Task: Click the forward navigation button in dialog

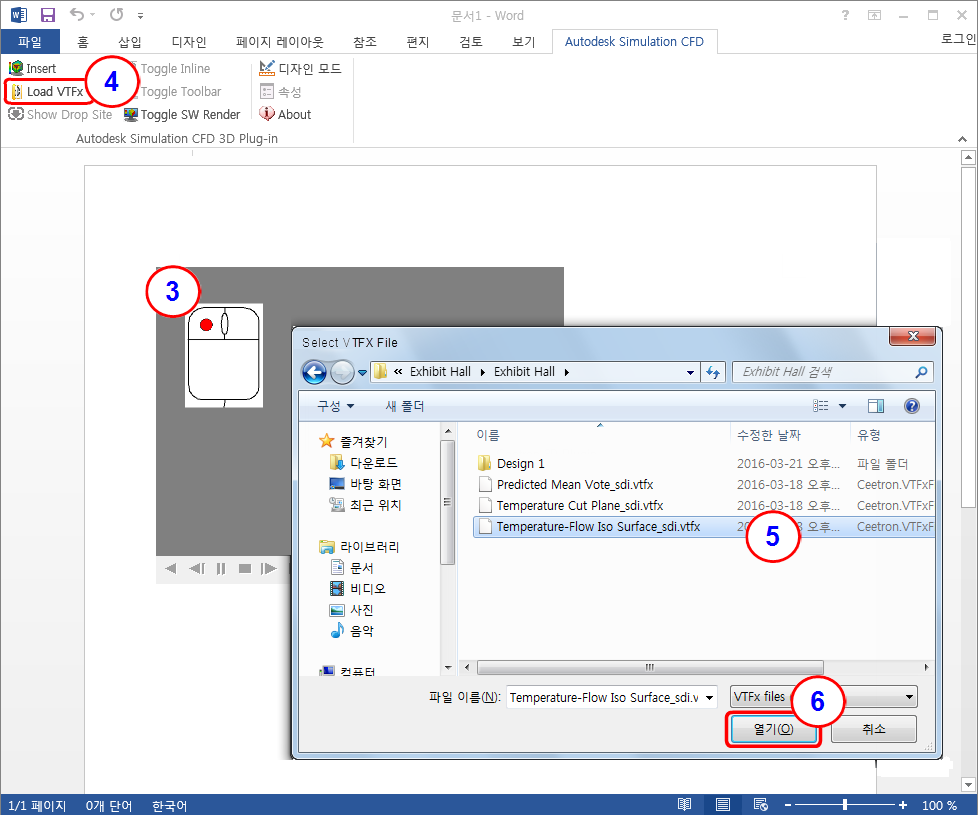Action: point(342,372)
